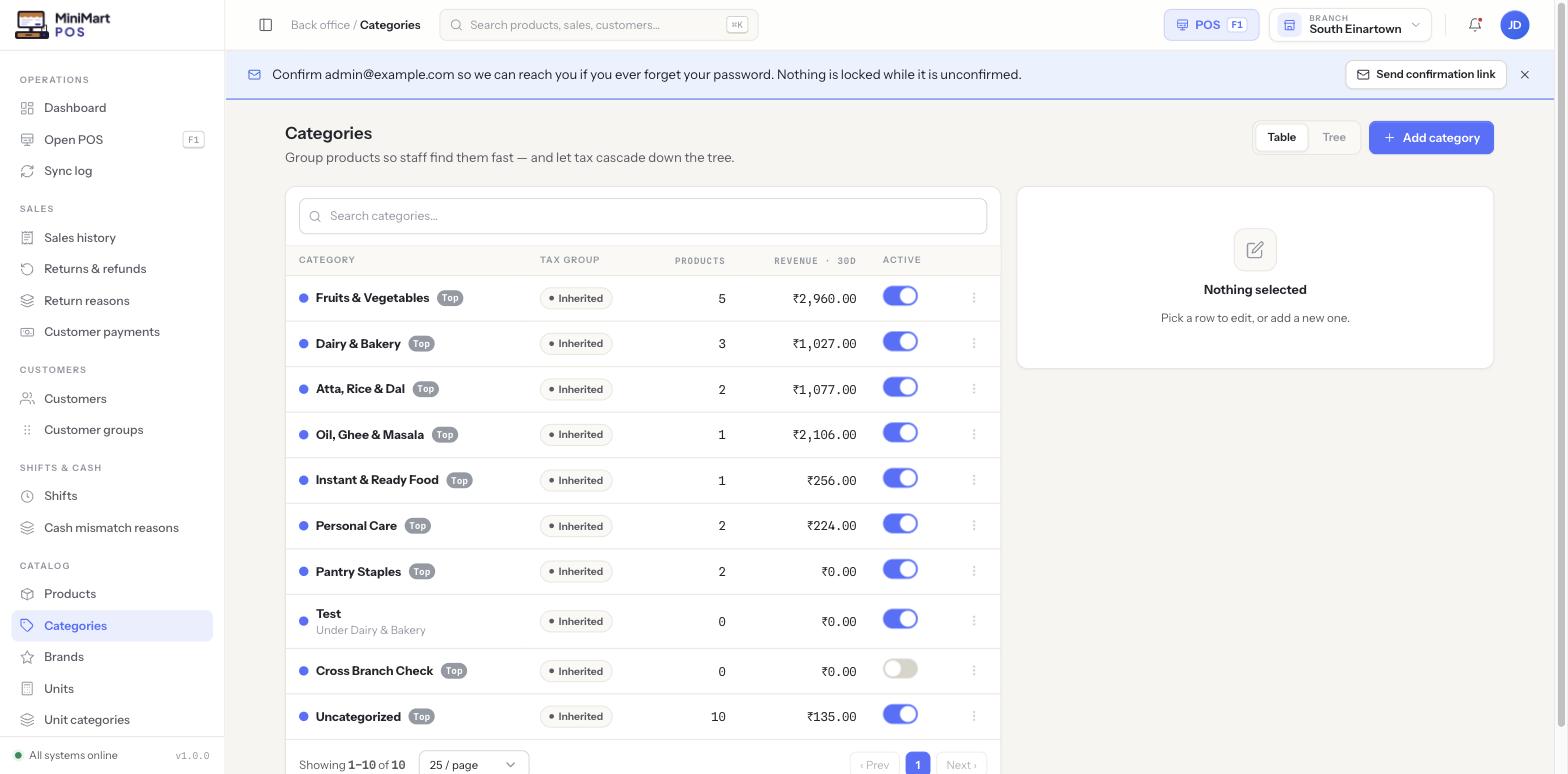The width and height of the screenshot is (1568, 774).
Task: Open row actions for Oil, Ghee & Masala
Action: pos(974,434)
